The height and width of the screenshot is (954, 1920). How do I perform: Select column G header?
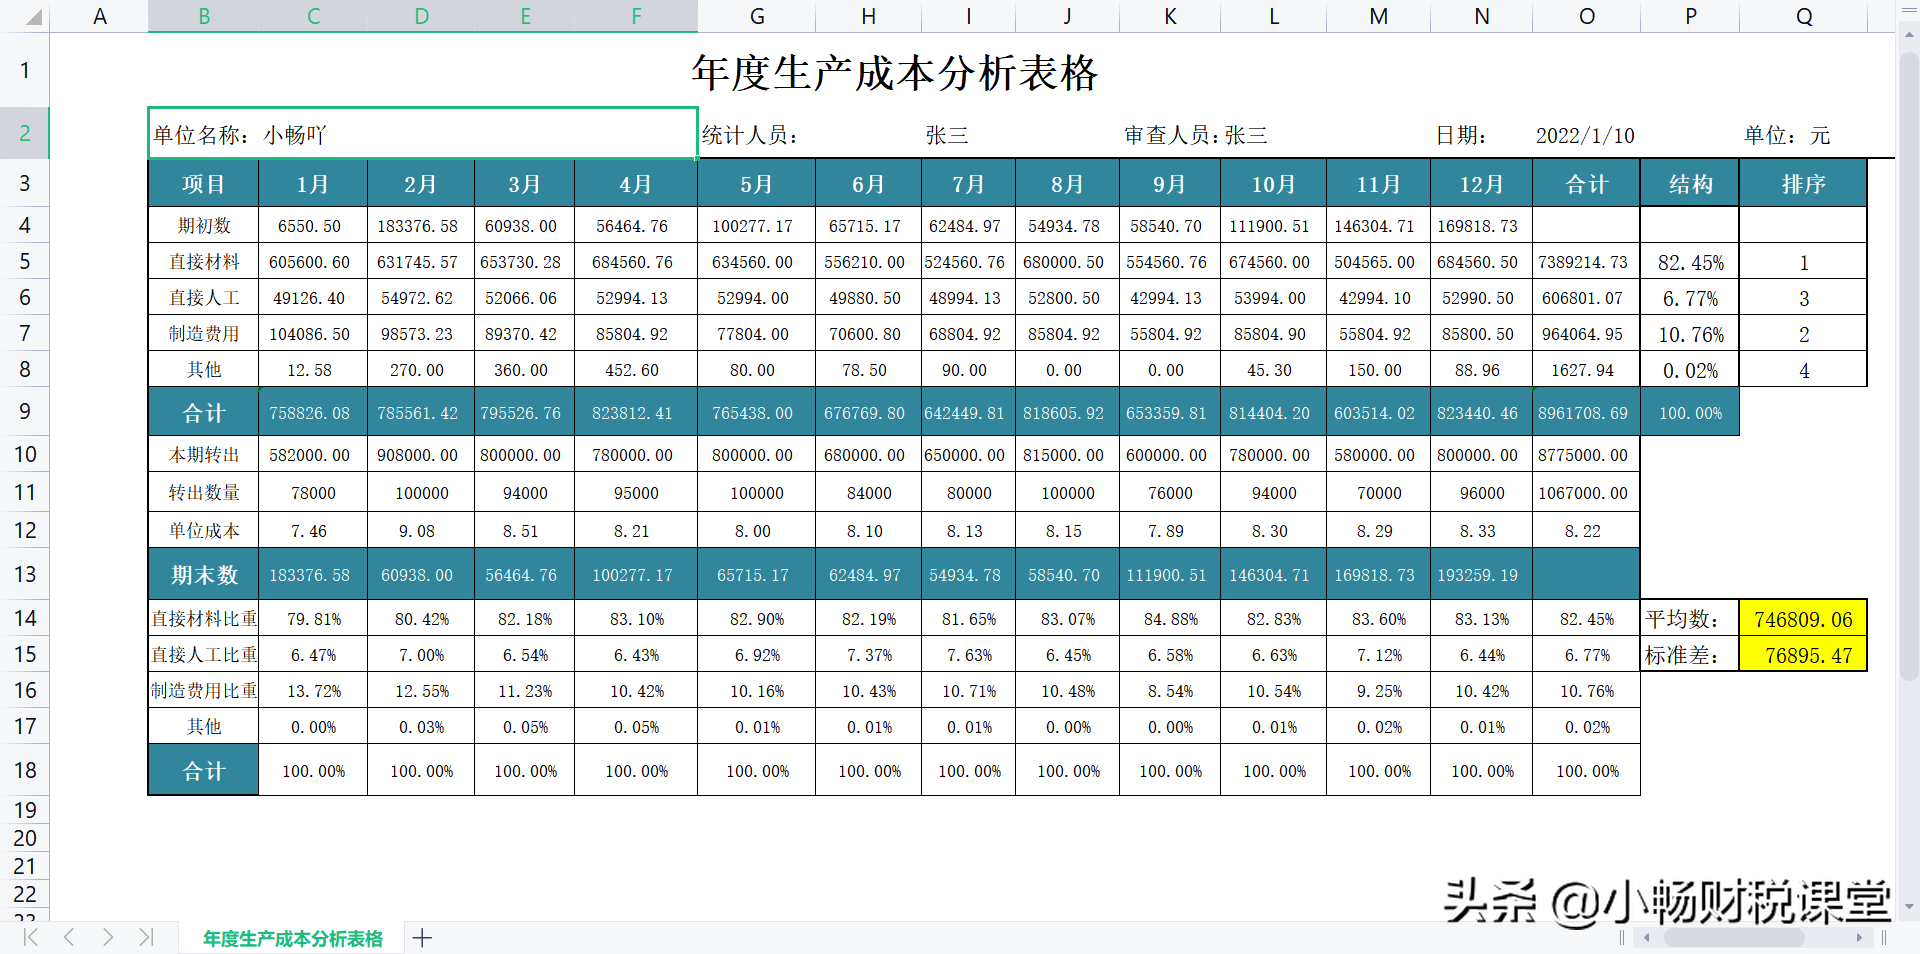tap(757, 16)
